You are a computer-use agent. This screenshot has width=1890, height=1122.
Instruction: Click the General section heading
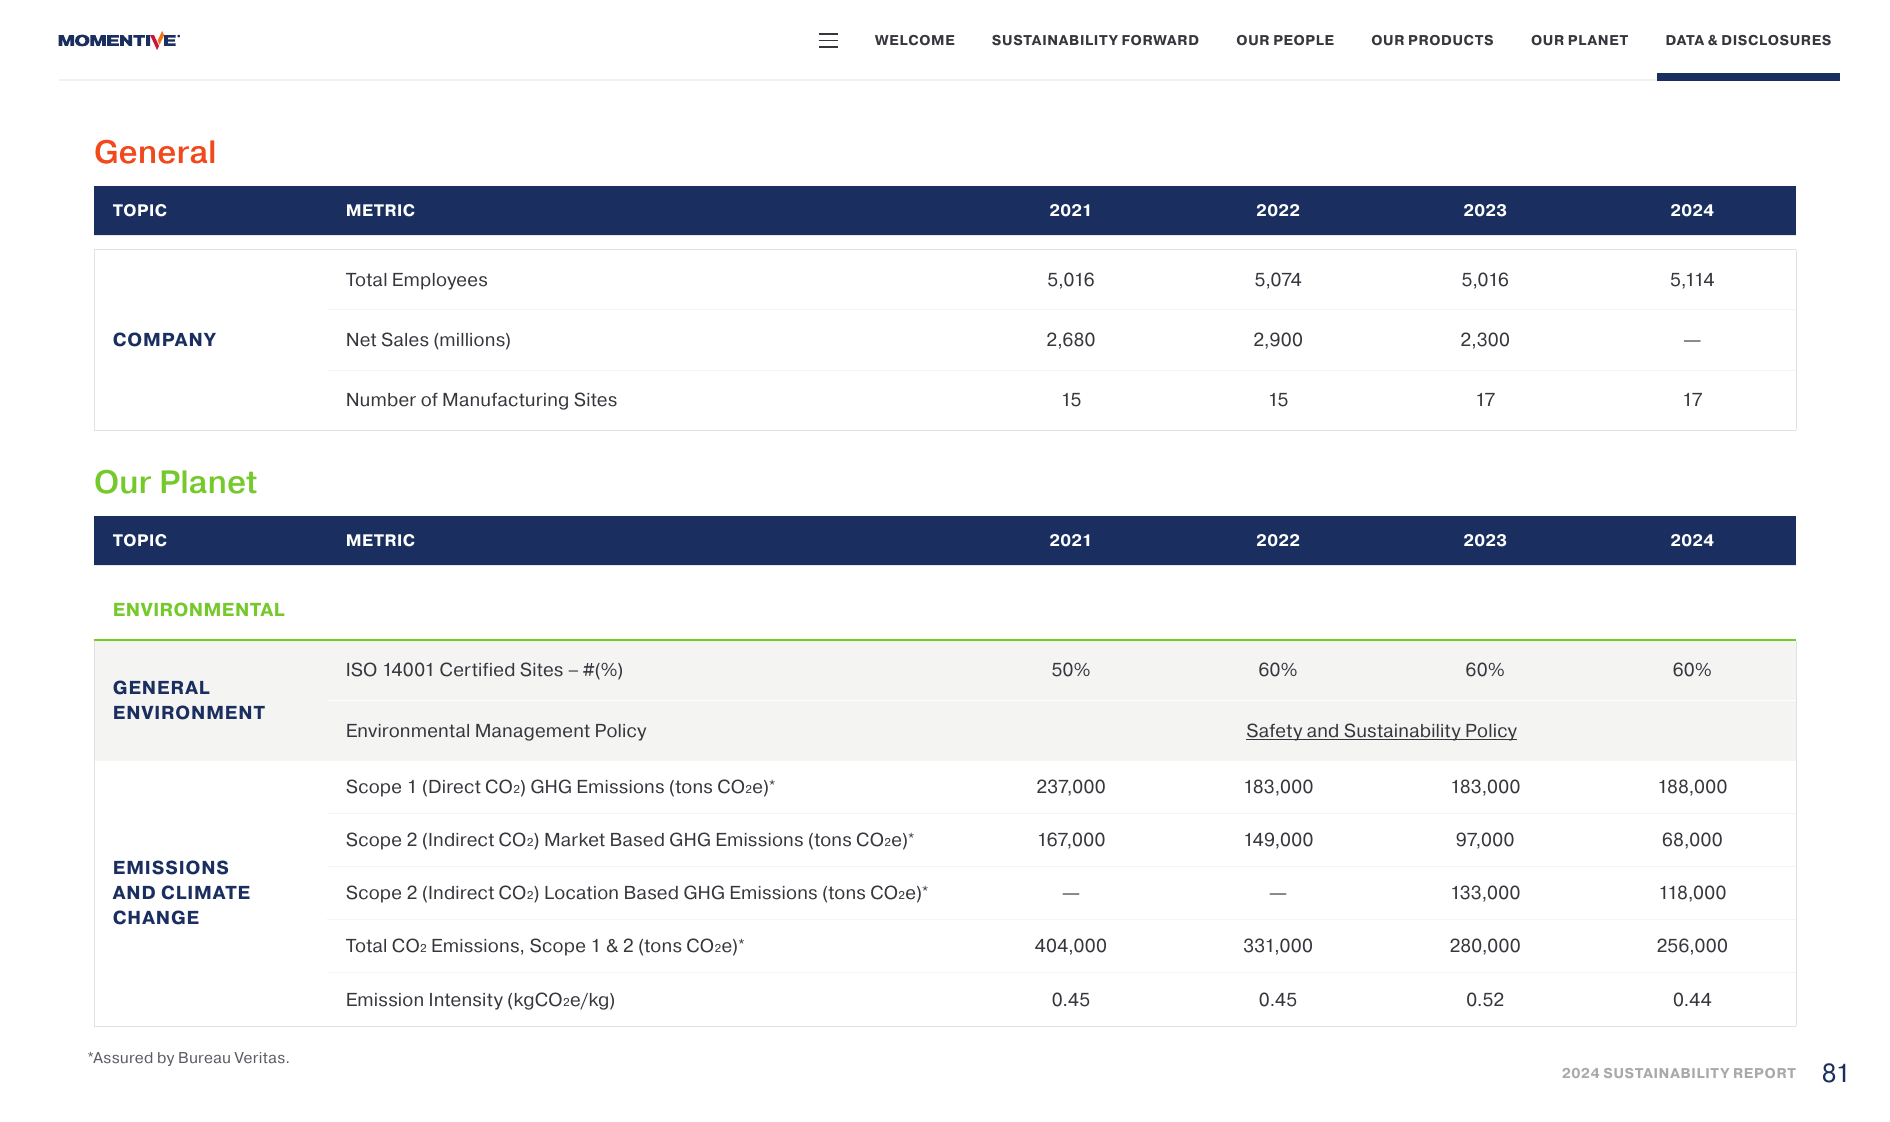(155, 152)
